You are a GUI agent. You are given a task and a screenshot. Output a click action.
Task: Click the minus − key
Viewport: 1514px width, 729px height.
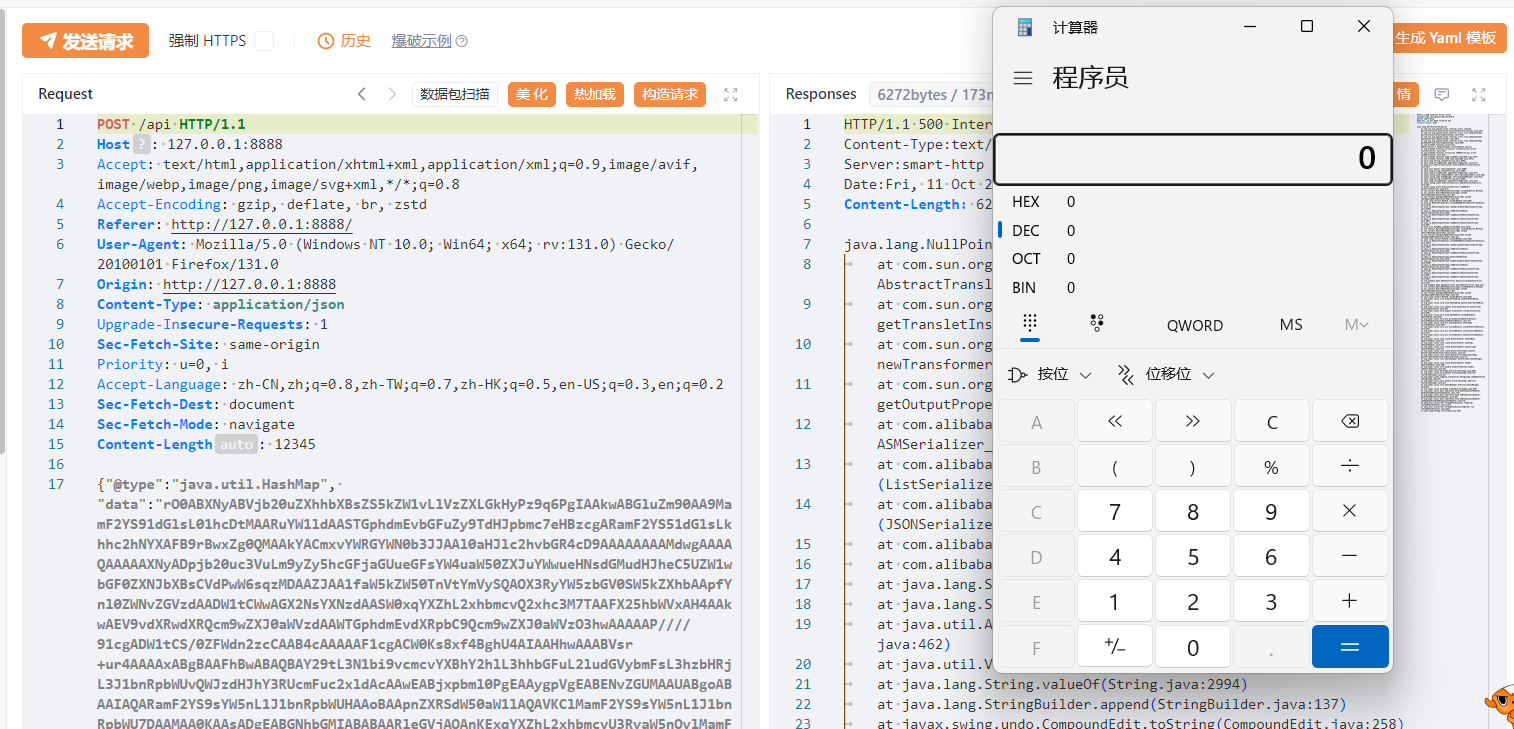pyautogui.click(x=1350, y=556)
